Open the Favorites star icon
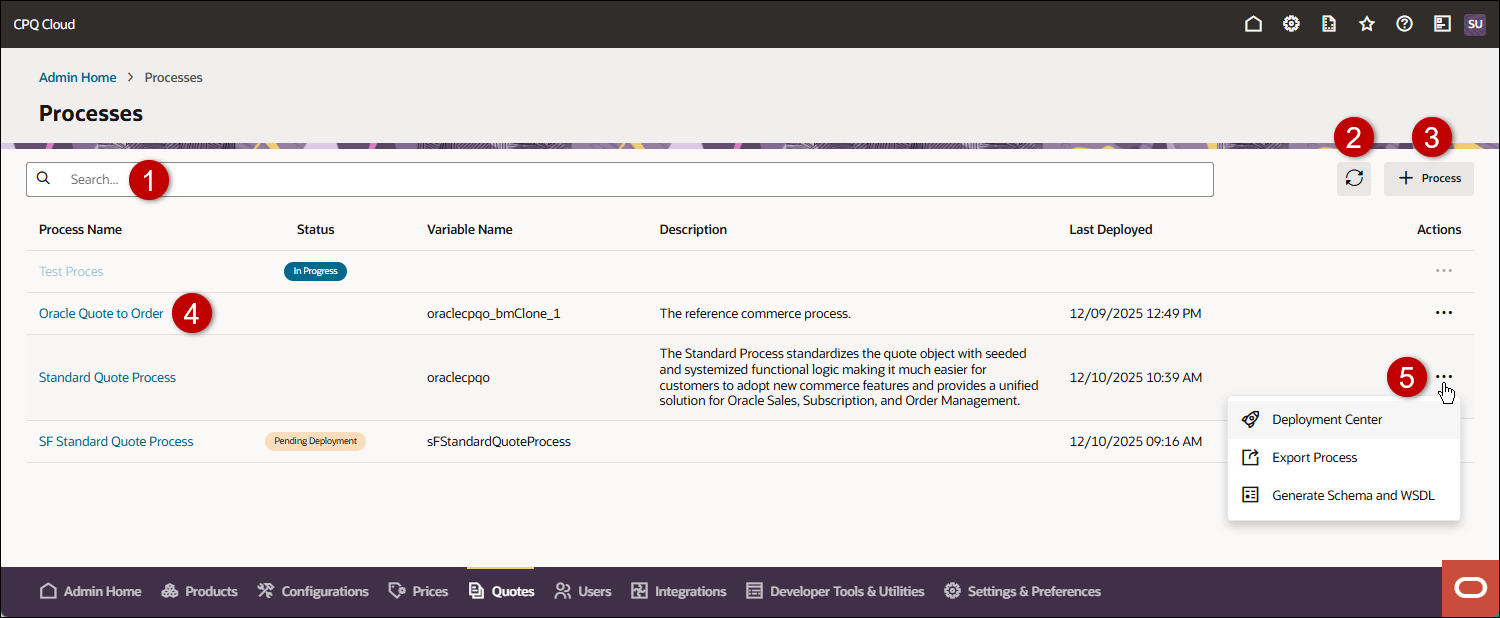 1366,23
